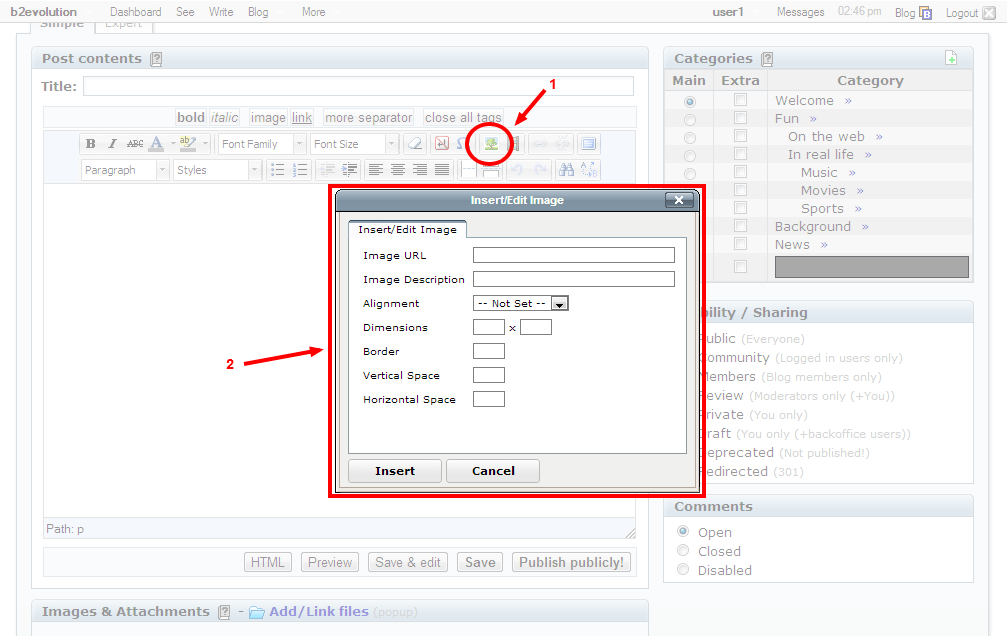Screen dimensions: 1007x636
Task: Select the Insert/Edit Image toolbar icon
Action: [489, 143]
